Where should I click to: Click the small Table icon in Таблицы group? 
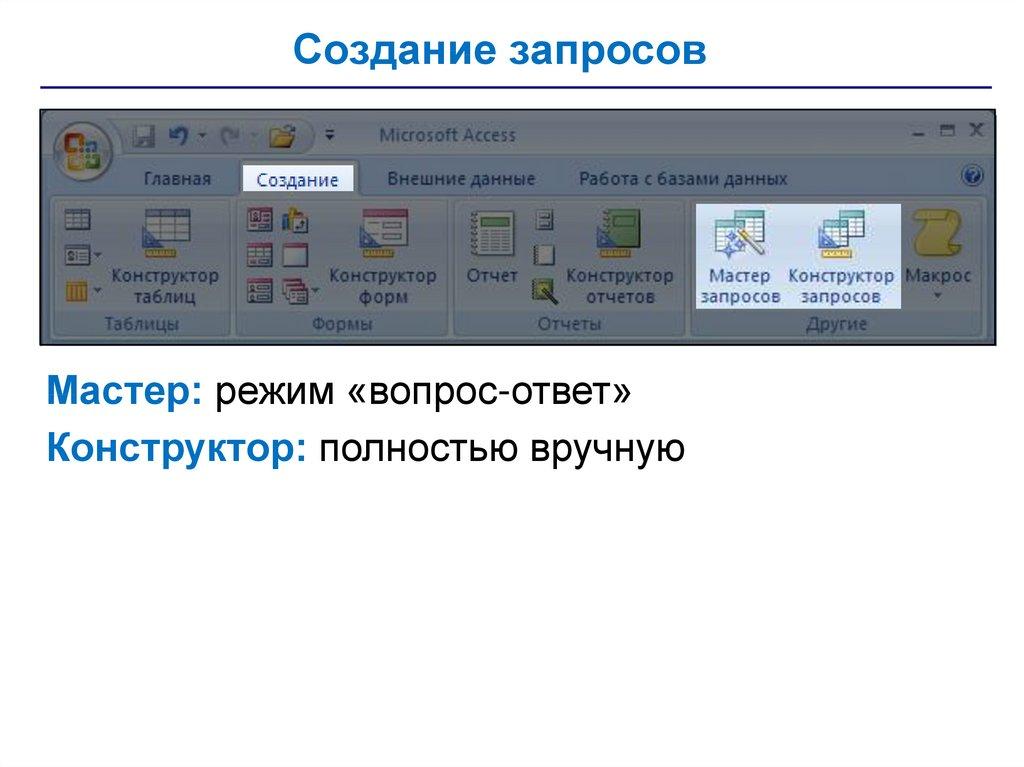(x=77, y=219)
